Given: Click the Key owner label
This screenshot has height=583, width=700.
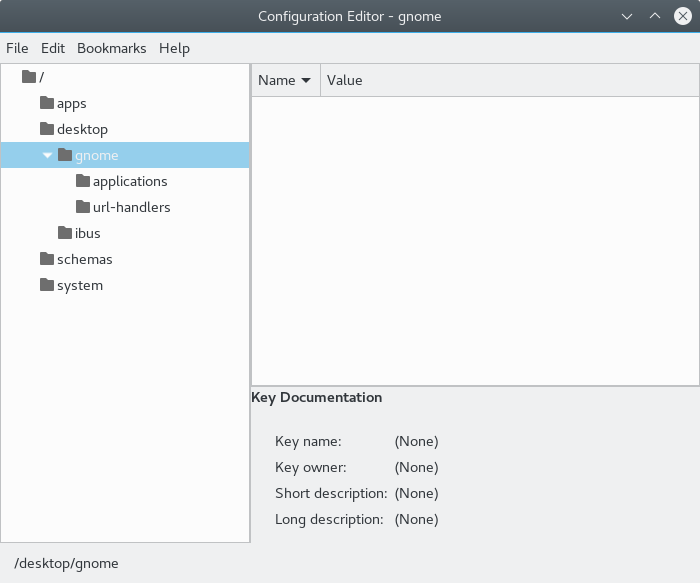Looking at the screenshot, I should (310, 467).
